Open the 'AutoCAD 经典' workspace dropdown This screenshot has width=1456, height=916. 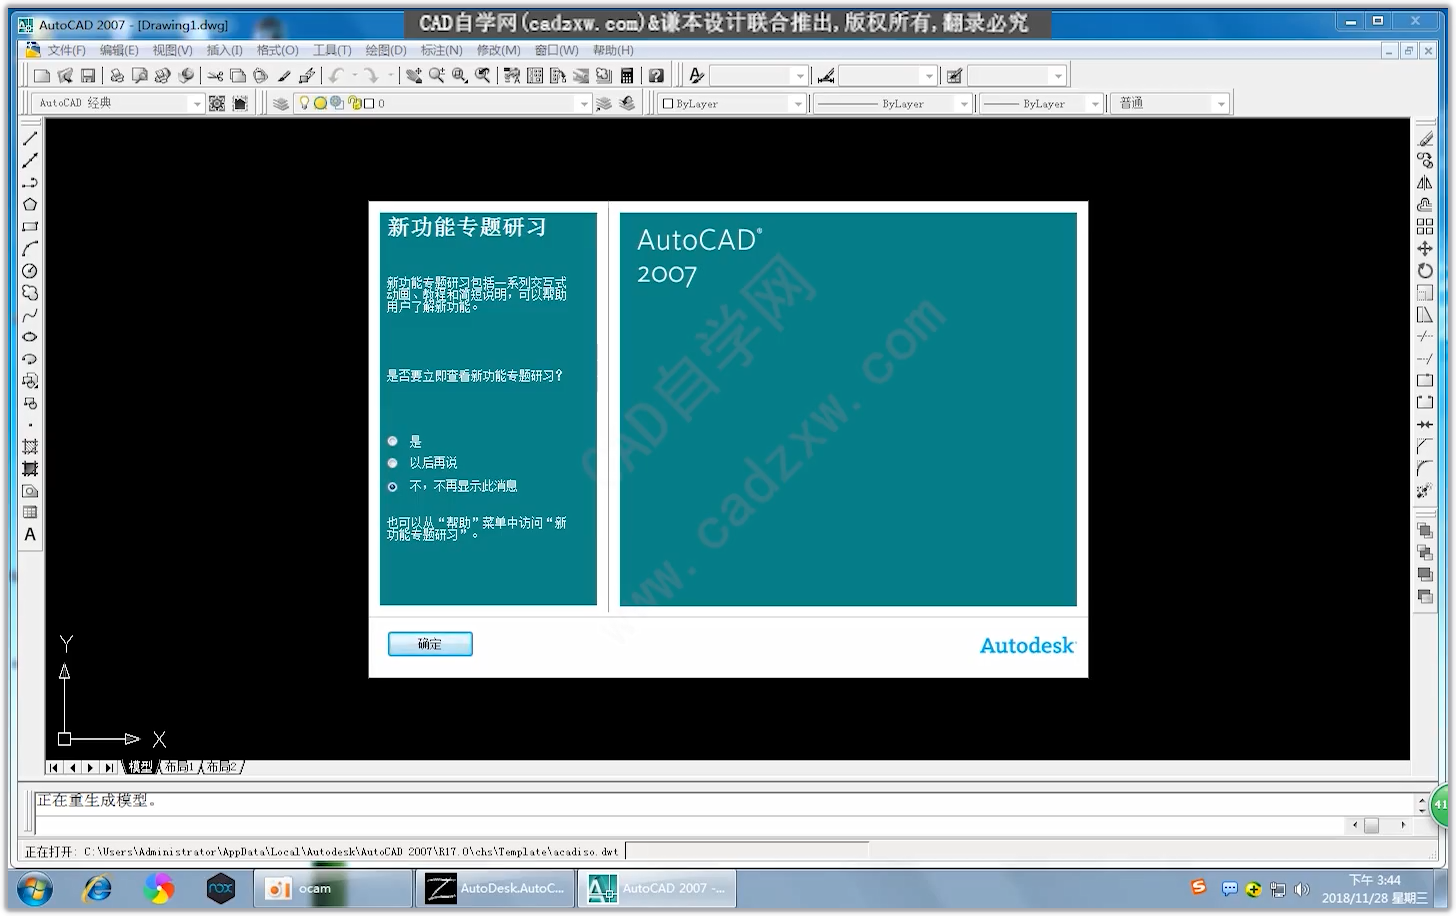(x=197, y=103)
